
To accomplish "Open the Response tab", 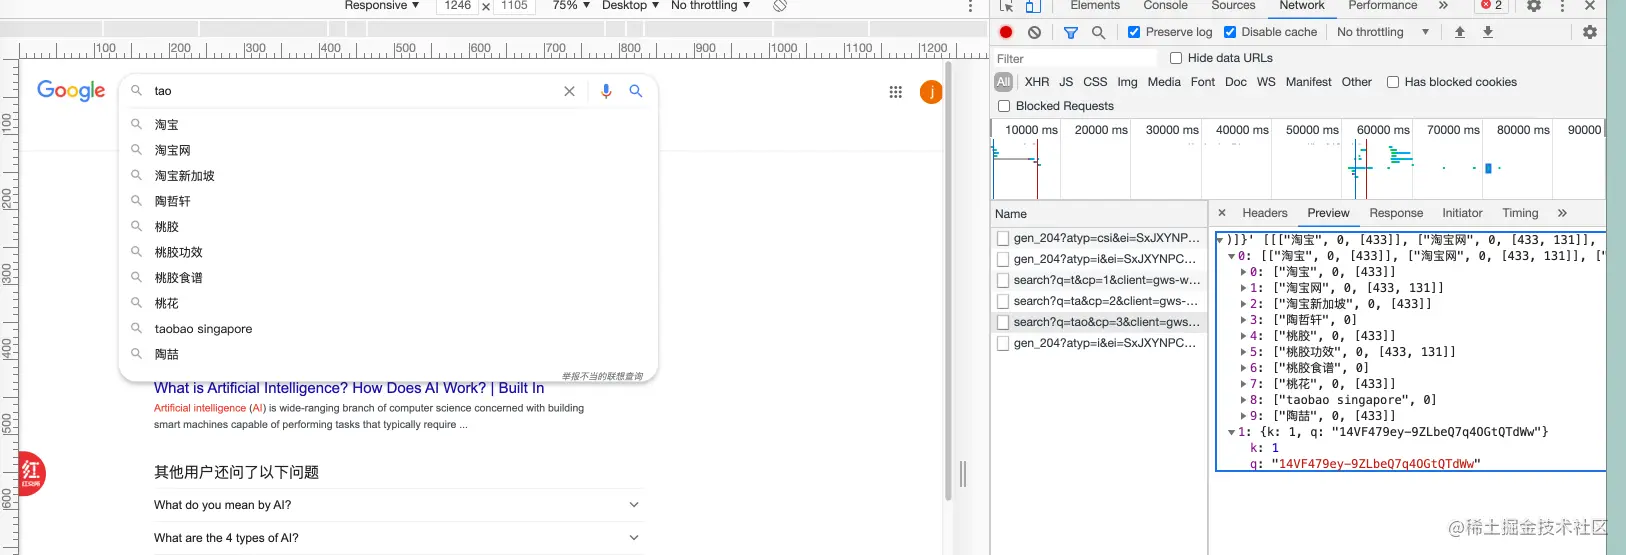I will [x=1396, y=213].
